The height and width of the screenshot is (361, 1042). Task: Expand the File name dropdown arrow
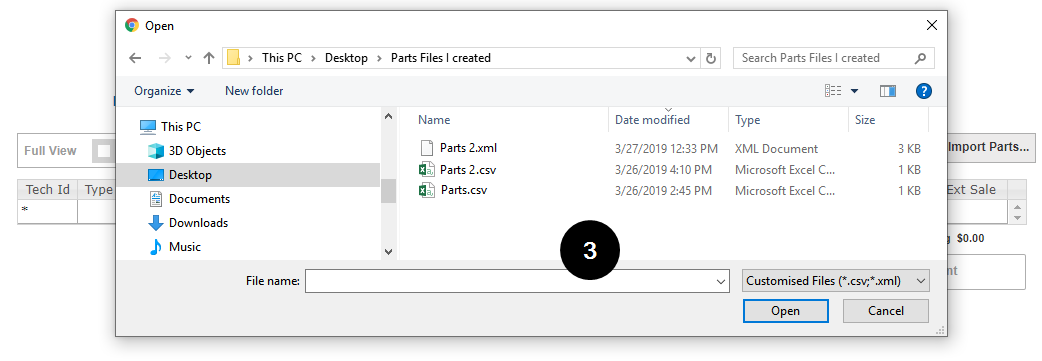[x=722, y=281]
